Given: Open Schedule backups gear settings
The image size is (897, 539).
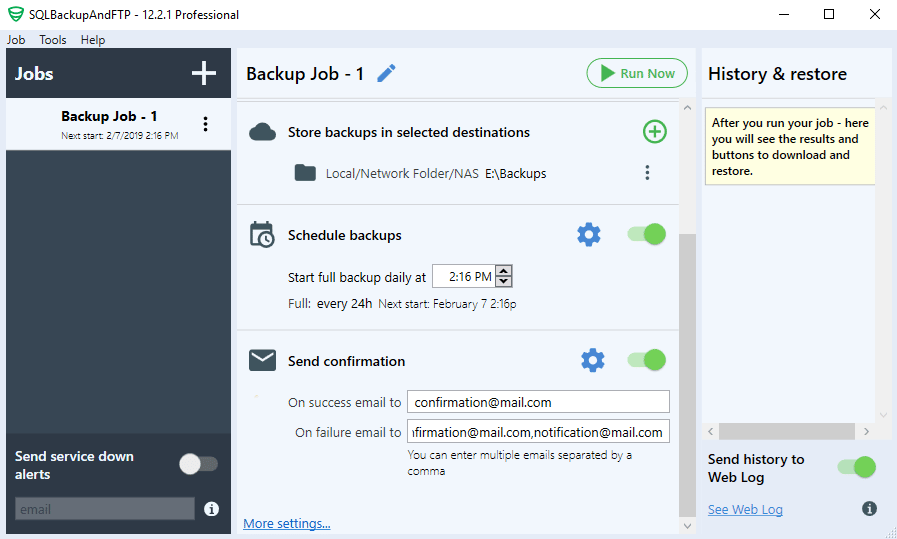Looking at the screenshot, I should point(589,235).
